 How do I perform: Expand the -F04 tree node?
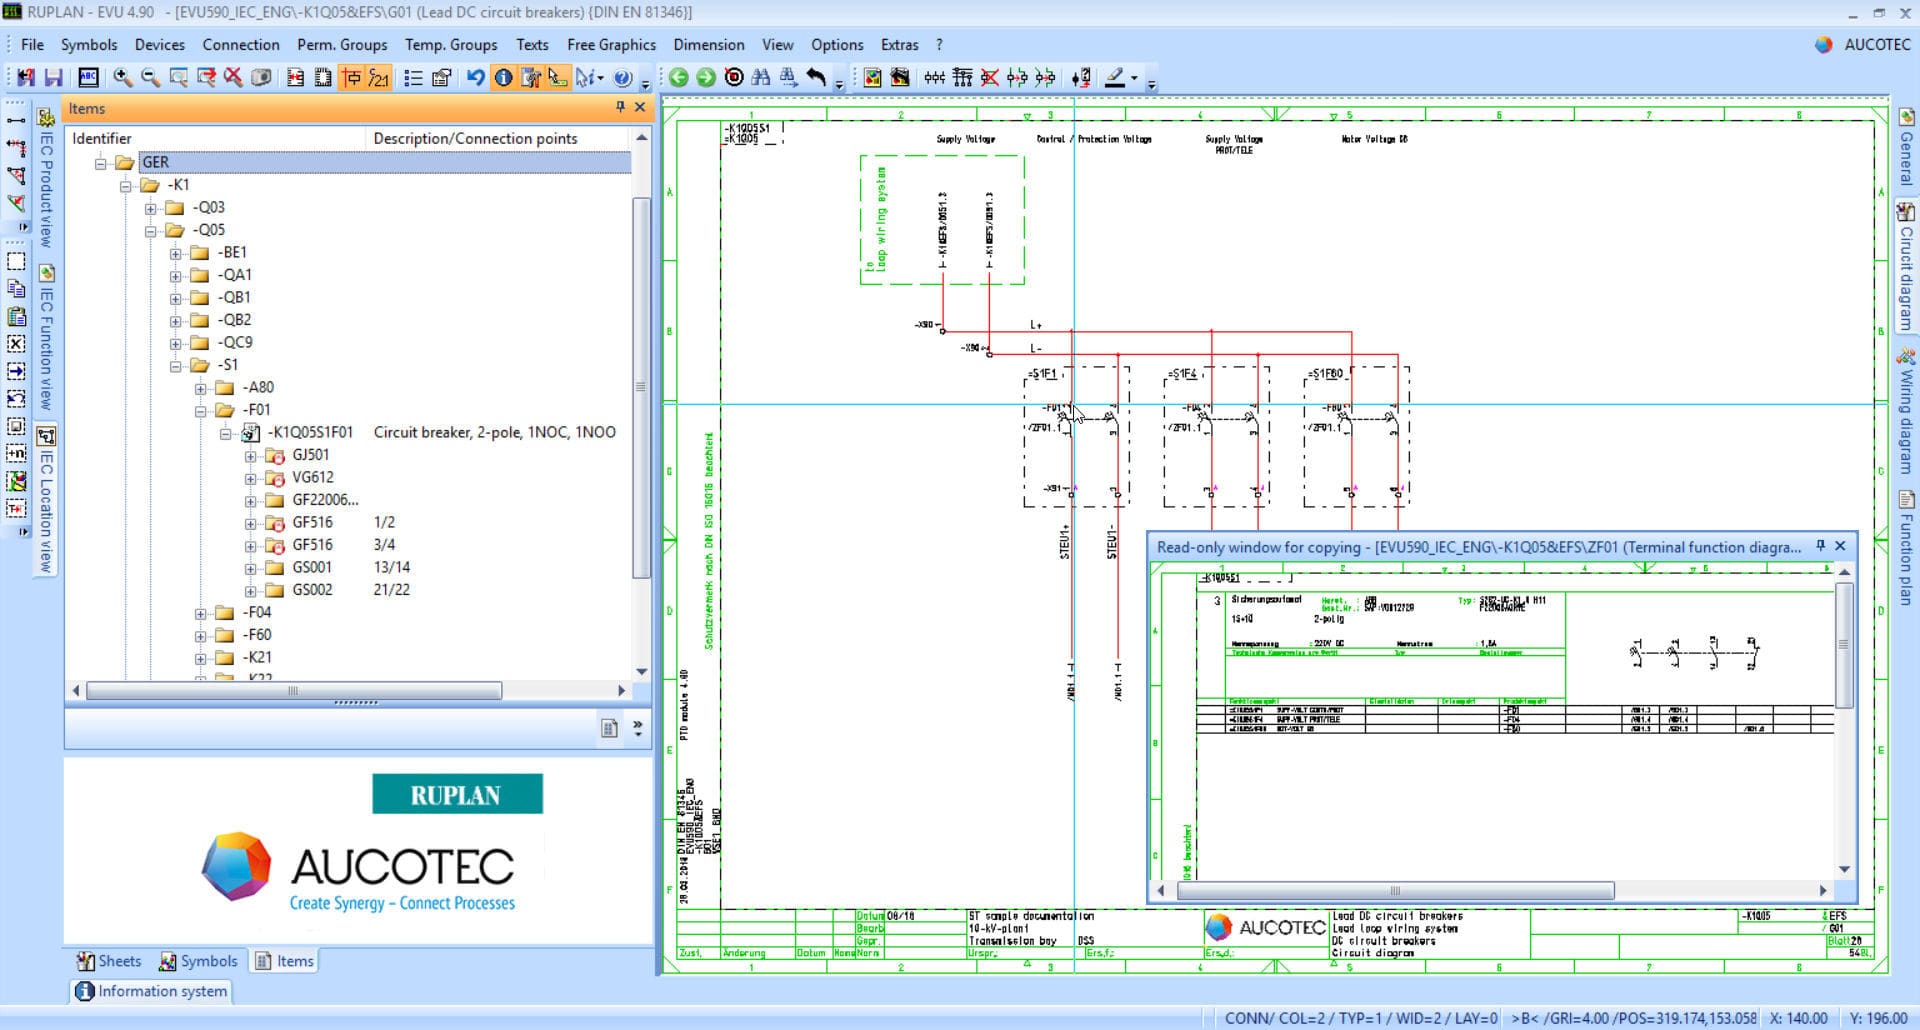pyautogui.click(x=200, y=612)
